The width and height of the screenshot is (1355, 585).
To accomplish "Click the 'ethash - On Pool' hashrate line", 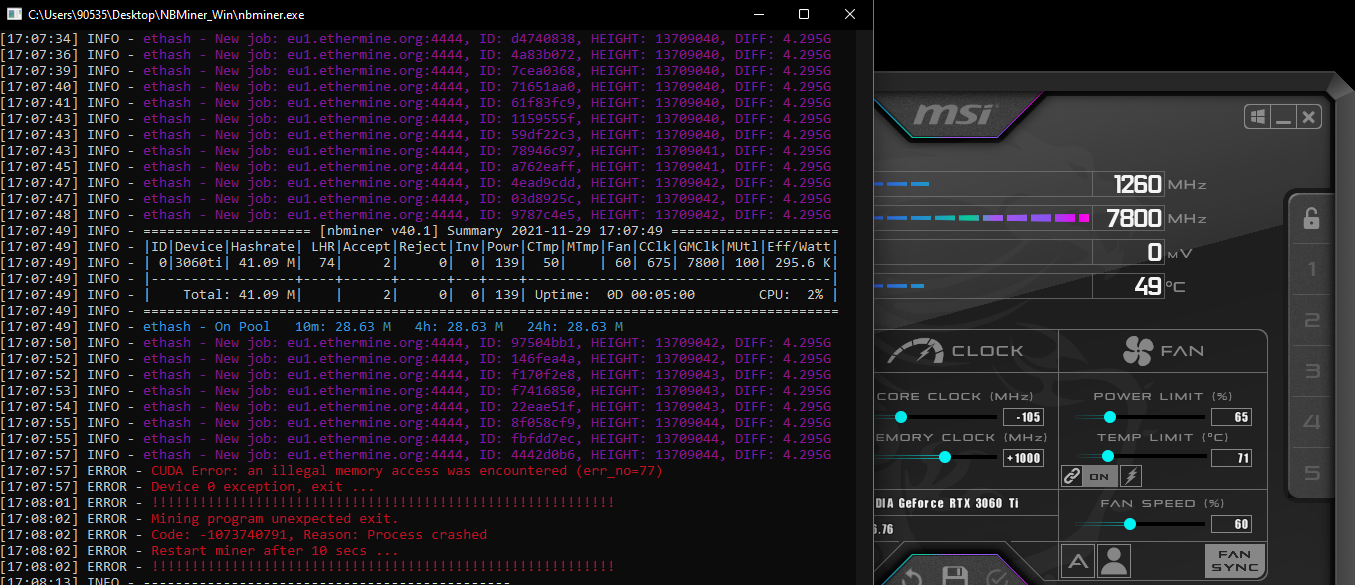I will (383, 327).
